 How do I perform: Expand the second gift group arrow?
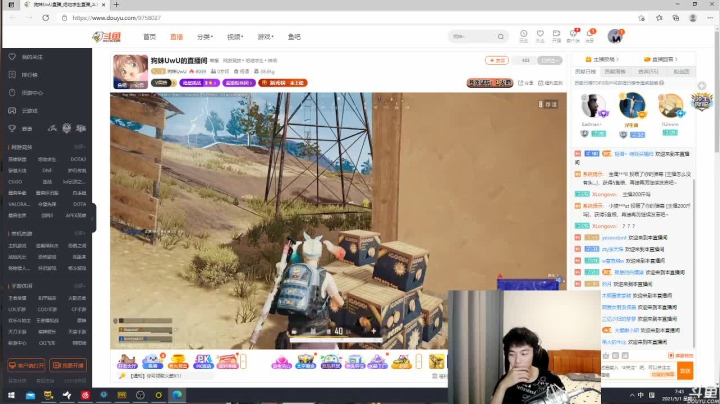click(x=419, y=361)
